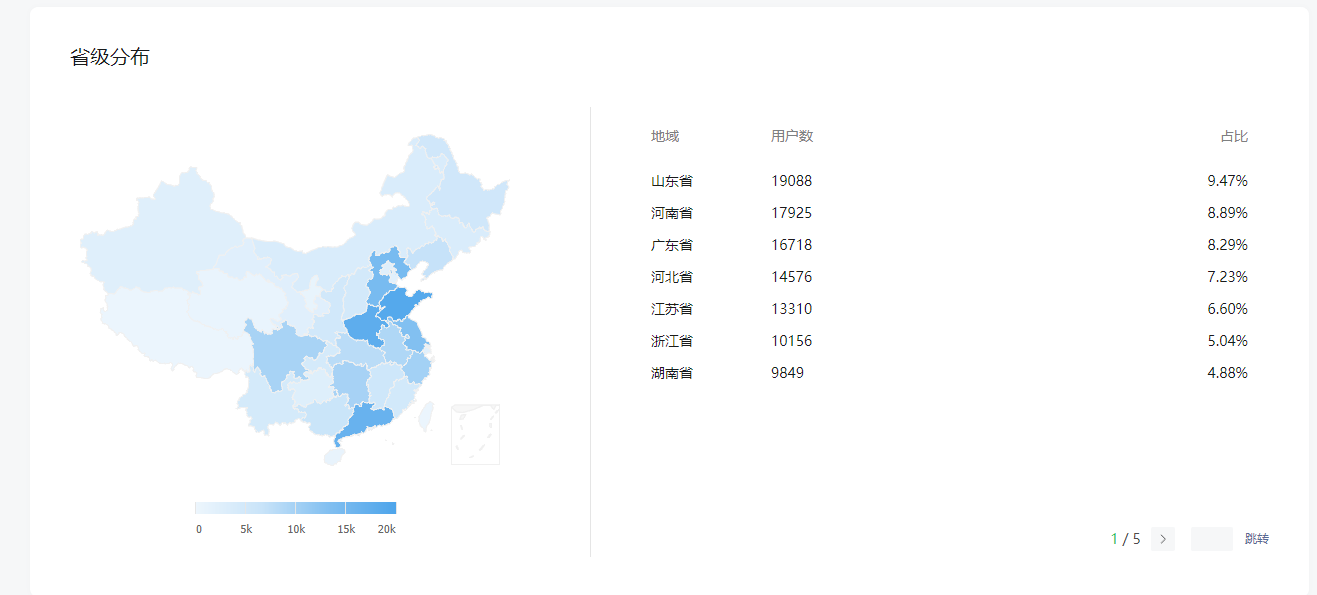Select the 浙江省 row label

[x=672, y=341]
